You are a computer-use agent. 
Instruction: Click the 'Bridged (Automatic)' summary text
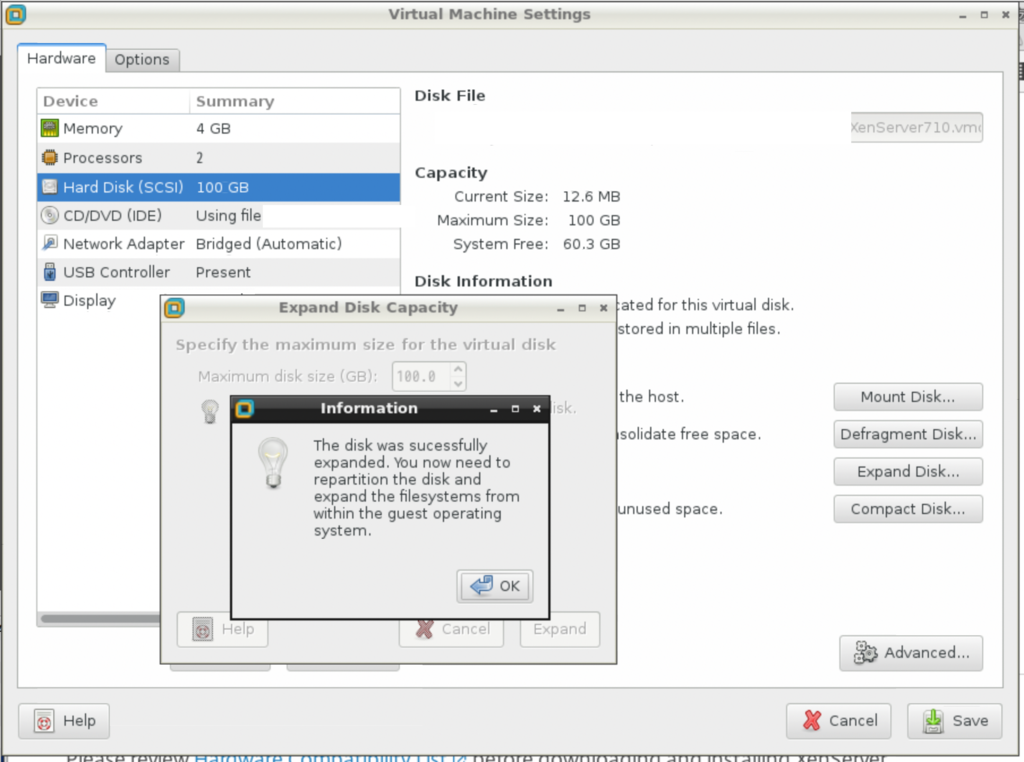[x=268, y=244]
